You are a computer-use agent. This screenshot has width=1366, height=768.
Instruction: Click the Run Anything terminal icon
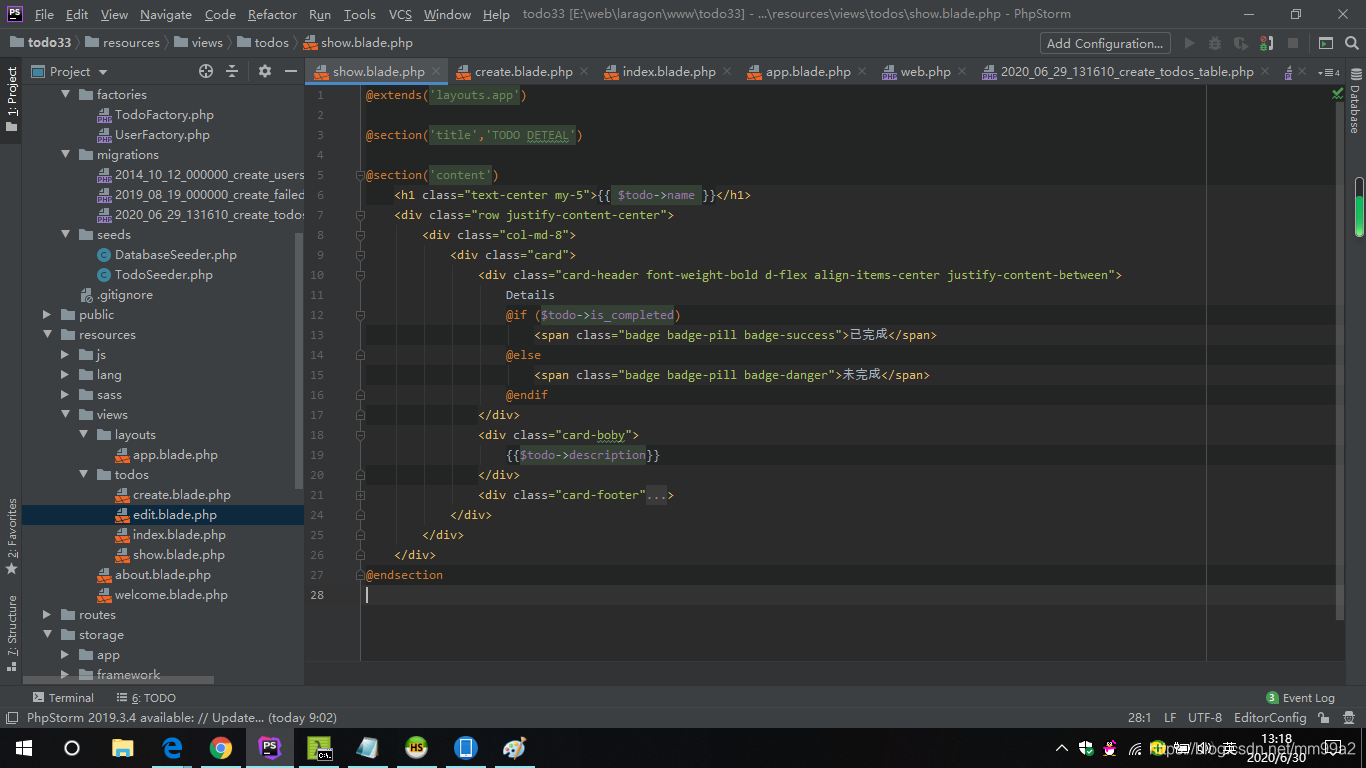click(x=1325, y=43)
